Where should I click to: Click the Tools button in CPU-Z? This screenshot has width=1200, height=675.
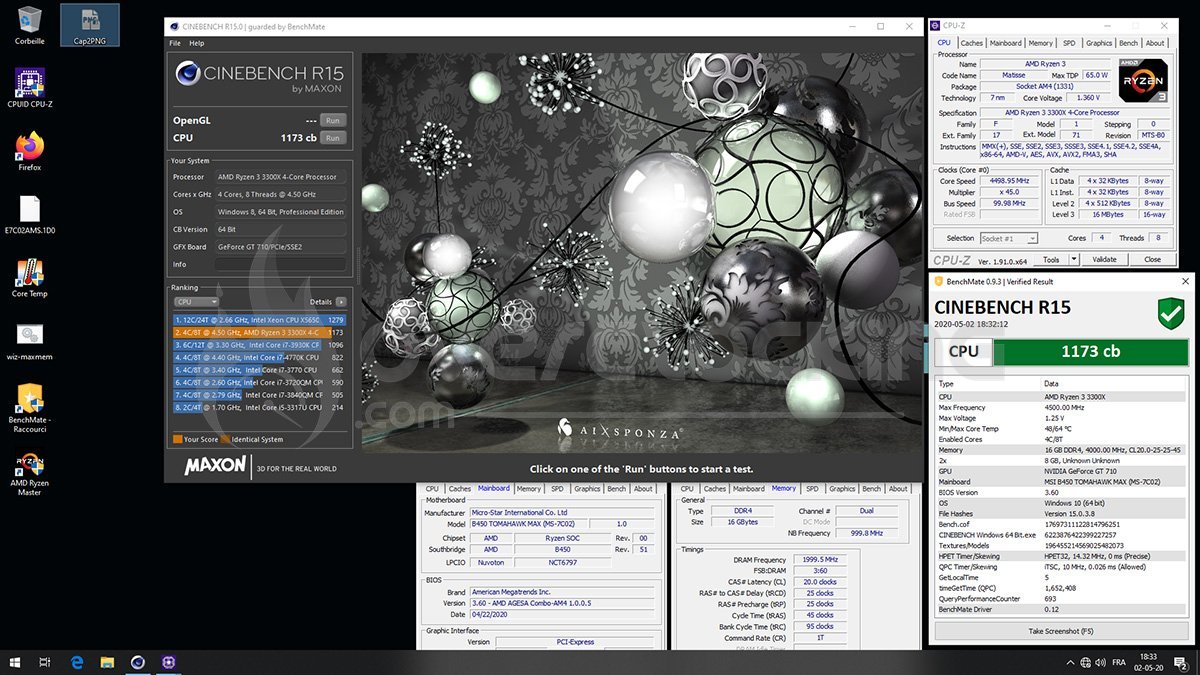[x=1051, y=259]
